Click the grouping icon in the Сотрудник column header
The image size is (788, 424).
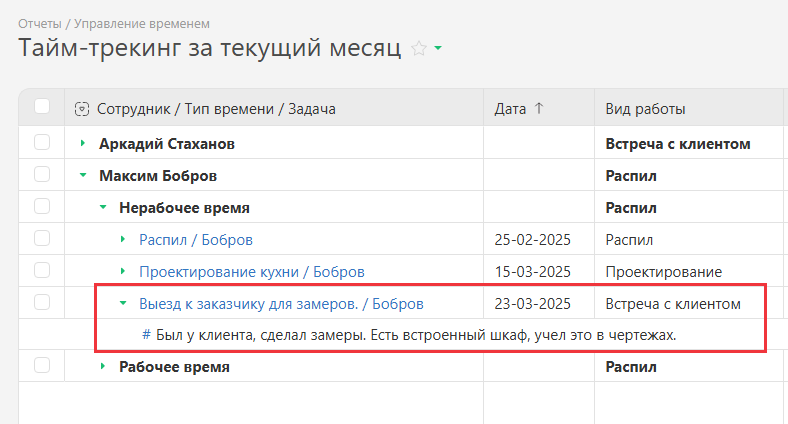pyautogui.click(x=82, y=109)
